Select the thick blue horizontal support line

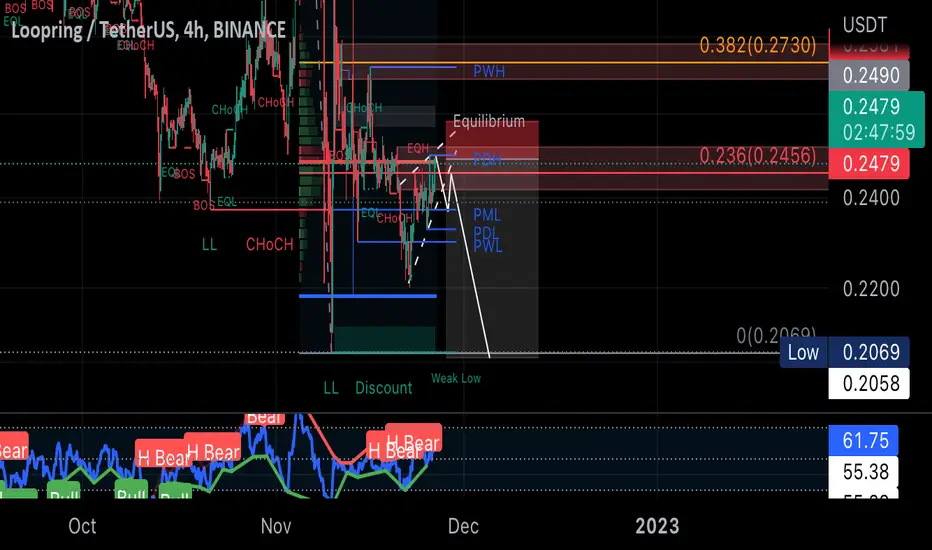click(368, 296)
